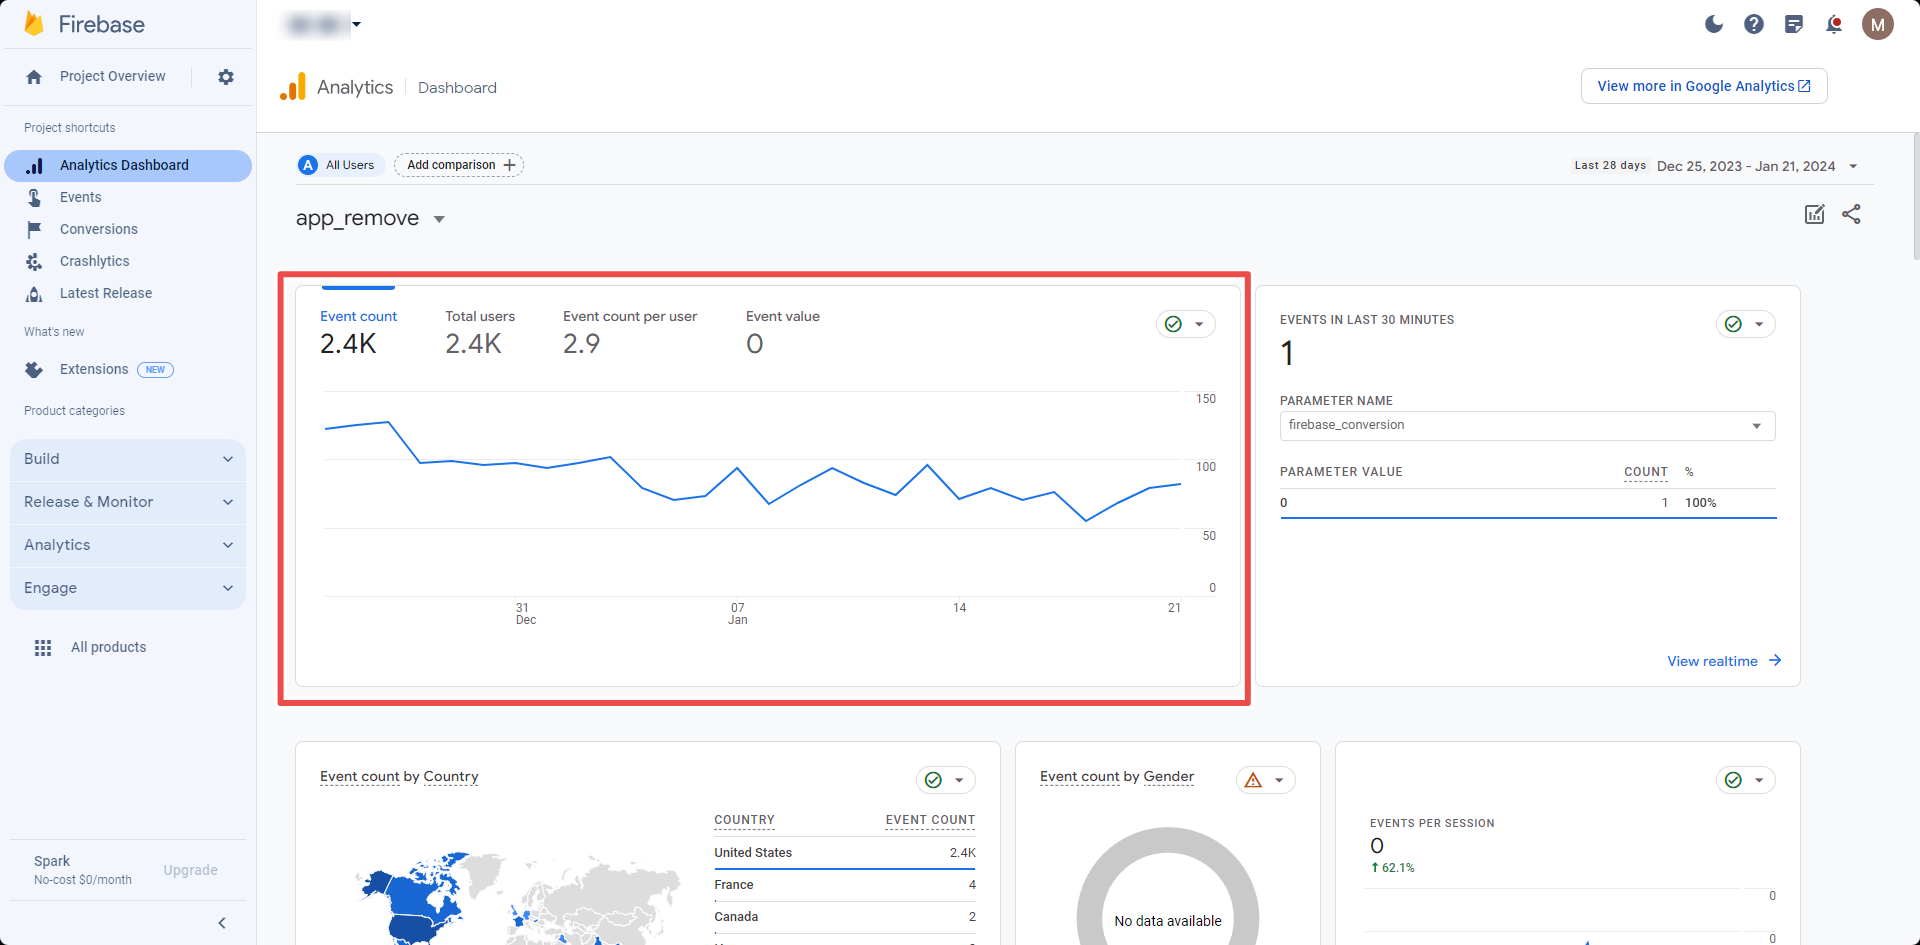This screenshot has height=945, width=1920.
Task: Click the world map chart
Action: tap(517, 898)
